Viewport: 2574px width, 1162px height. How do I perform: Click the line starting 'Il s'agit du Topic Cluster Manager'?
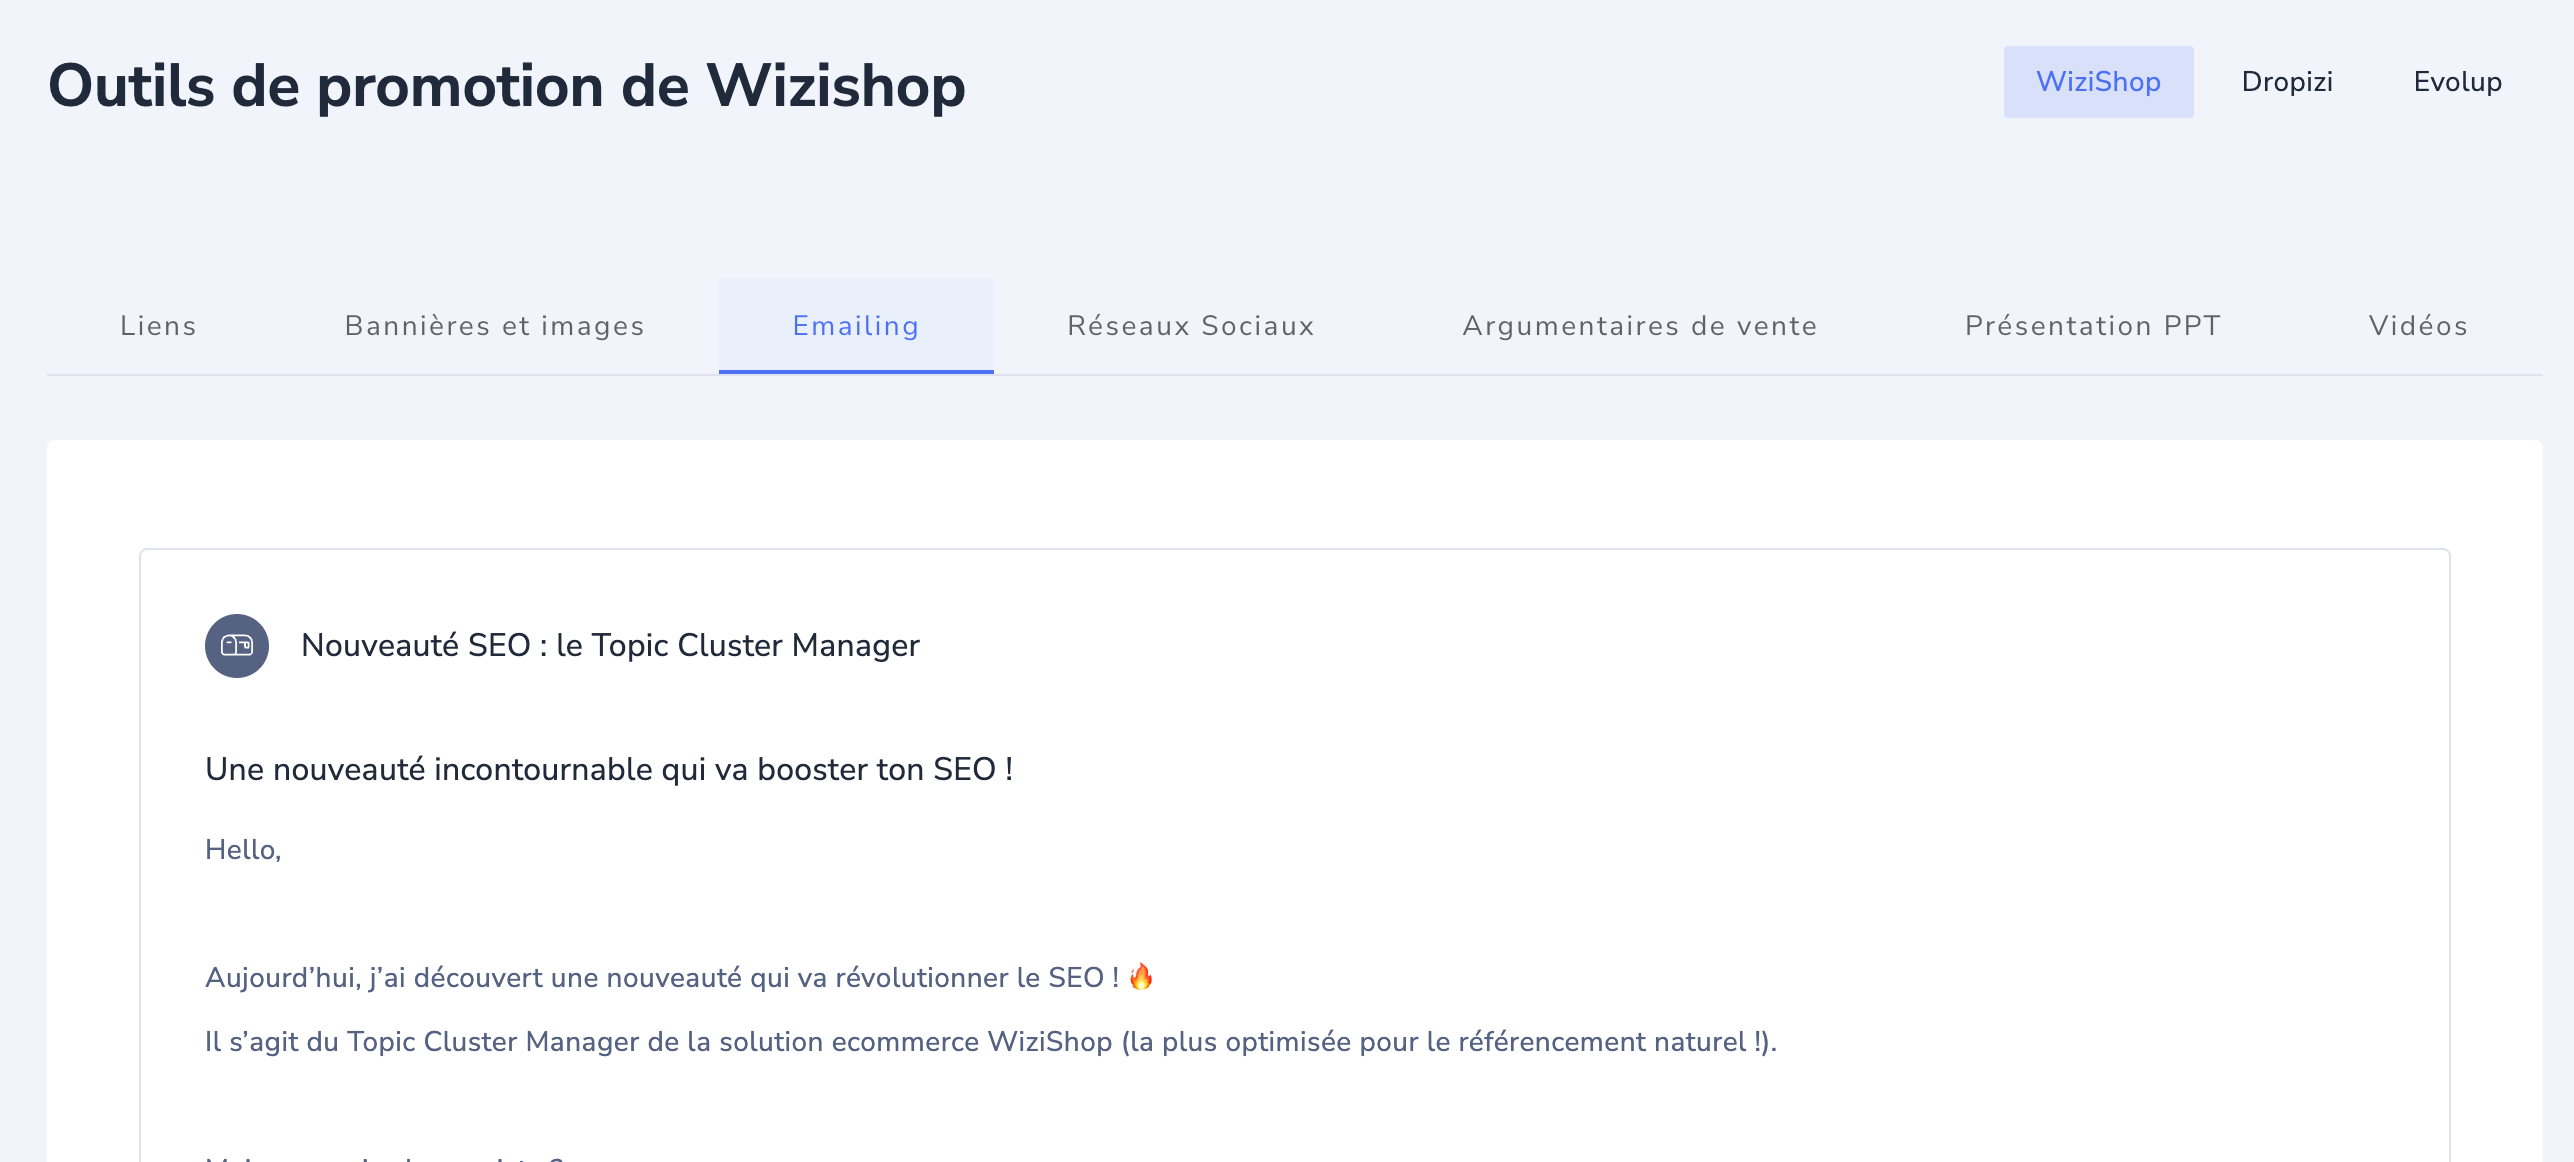click(x=990, y=1042)
